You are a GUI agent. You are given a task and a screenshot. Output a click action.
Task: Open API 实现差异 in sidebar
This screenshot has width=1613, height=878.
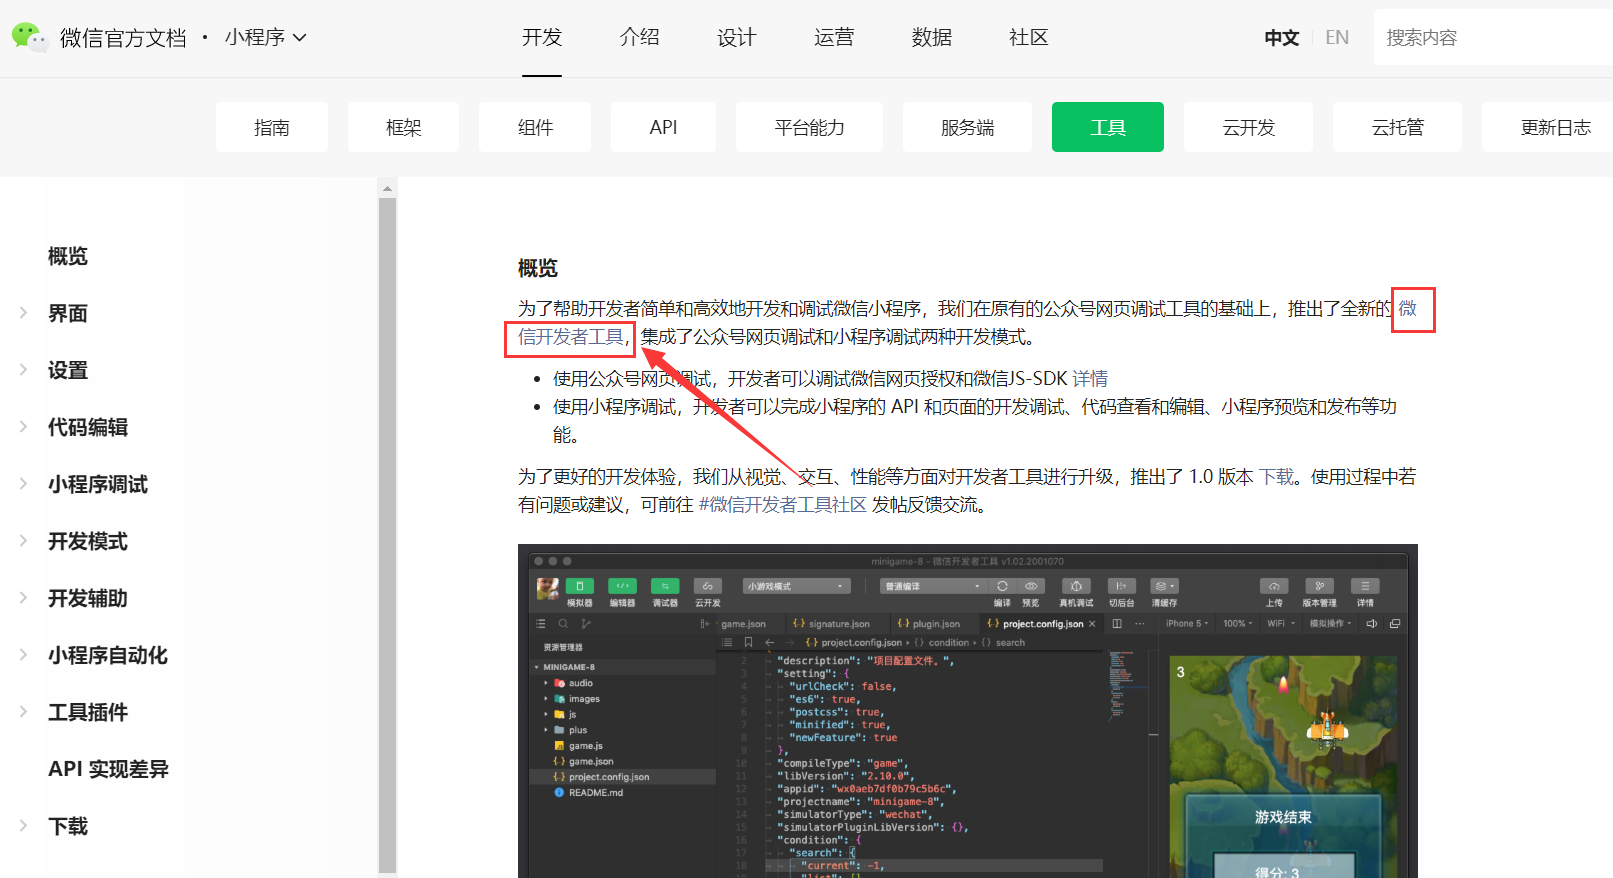108,769
